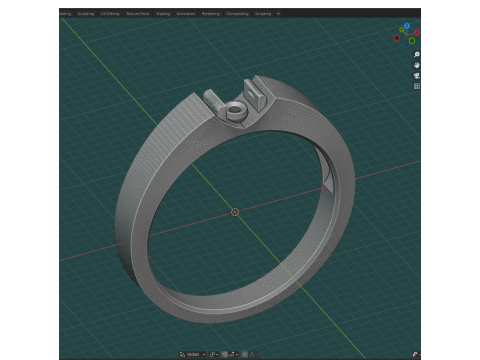The image size is (480, 360).
Task: Open the Animation workspace tab
Action: pos(186,14)
